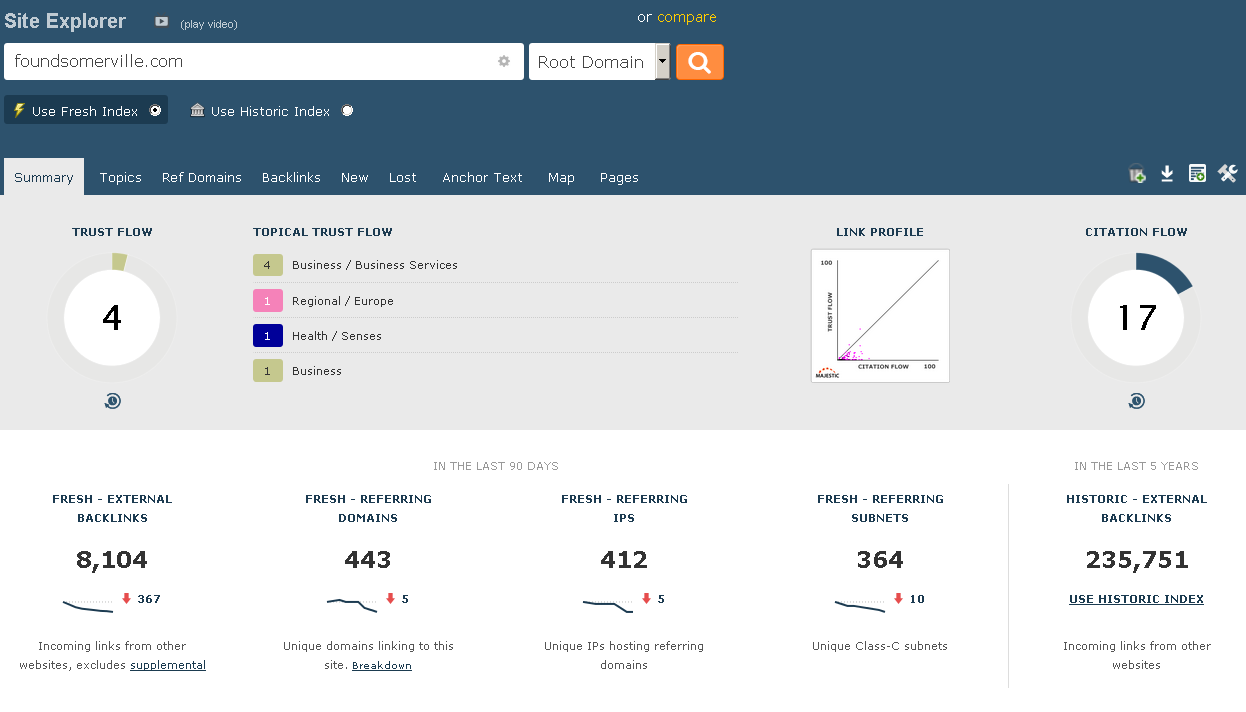The width and height of the screenshot is (1246, 712).
Task: Select the Use Fresh Index radio button
Action: coord(156,111)
